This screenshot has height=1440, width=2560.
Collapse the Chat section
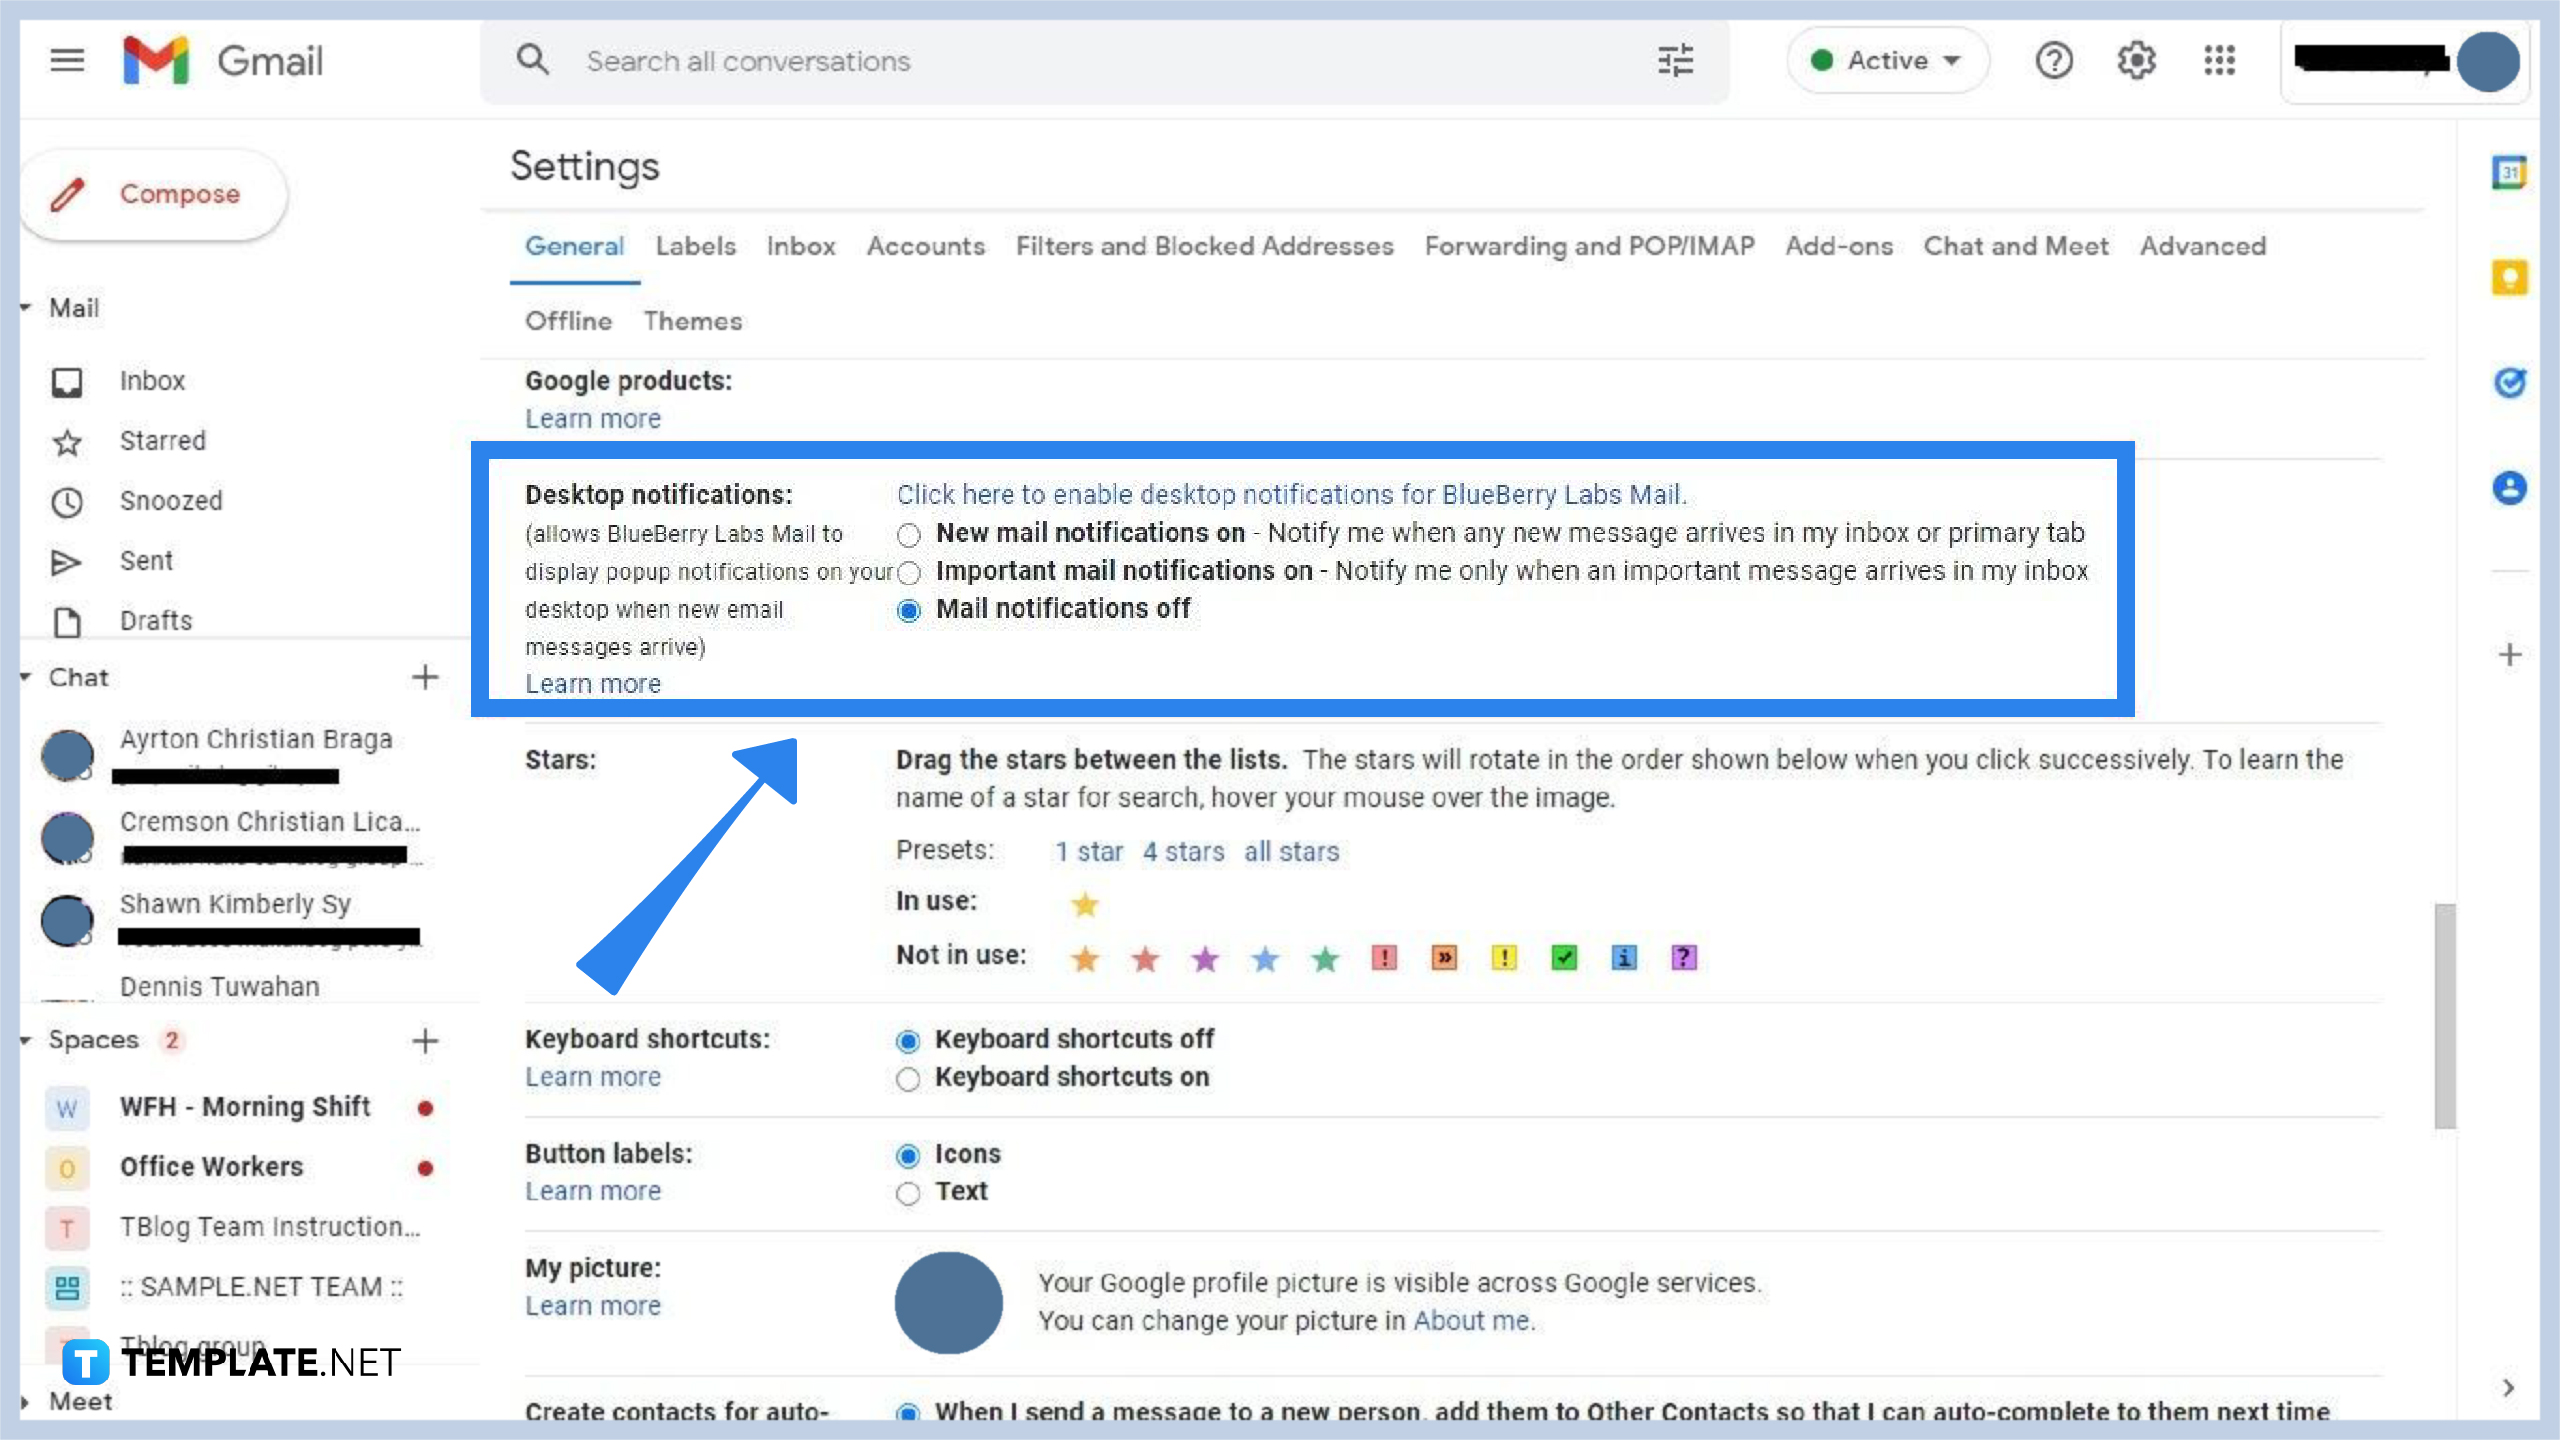tap(24, 676)
